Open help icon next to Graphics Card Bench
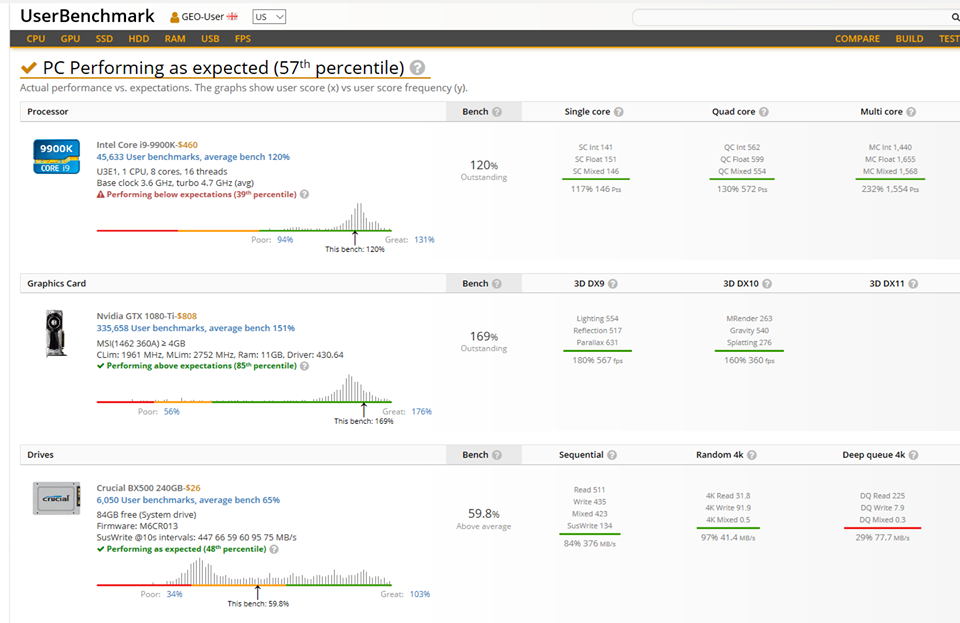 coord(497,284)
